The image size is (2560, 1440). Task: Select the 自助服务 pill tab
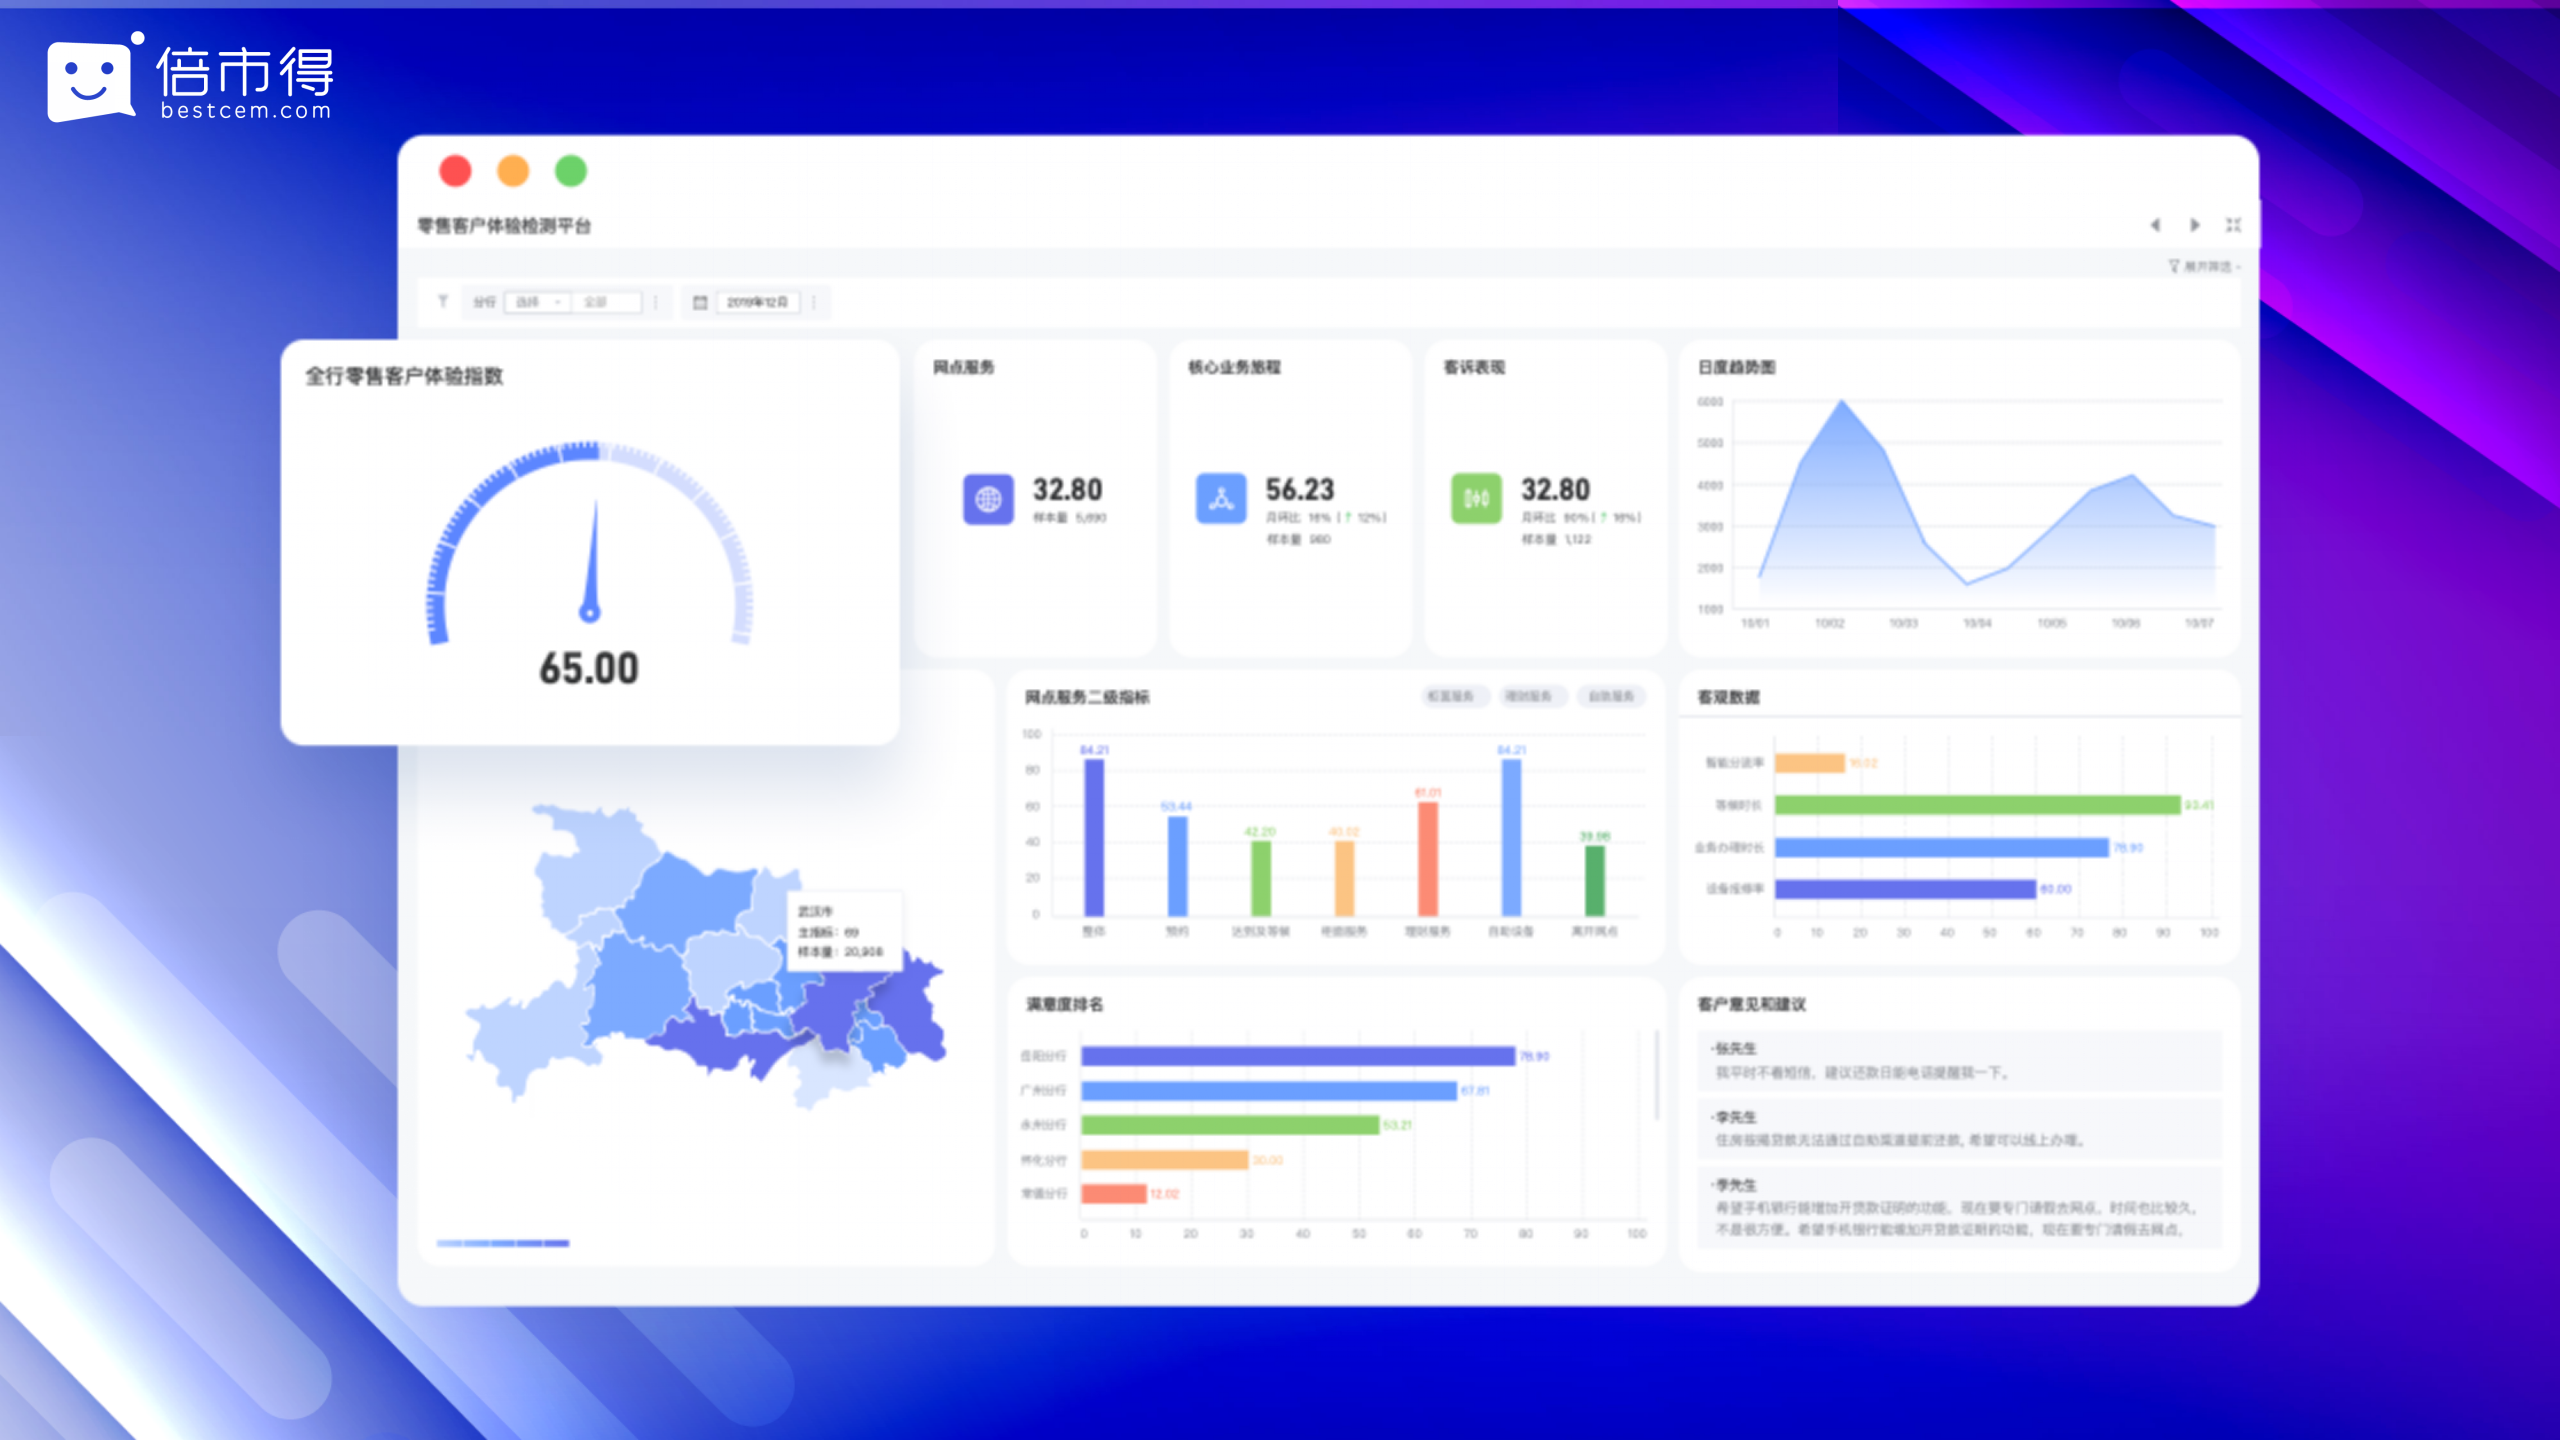(1611, 696)
